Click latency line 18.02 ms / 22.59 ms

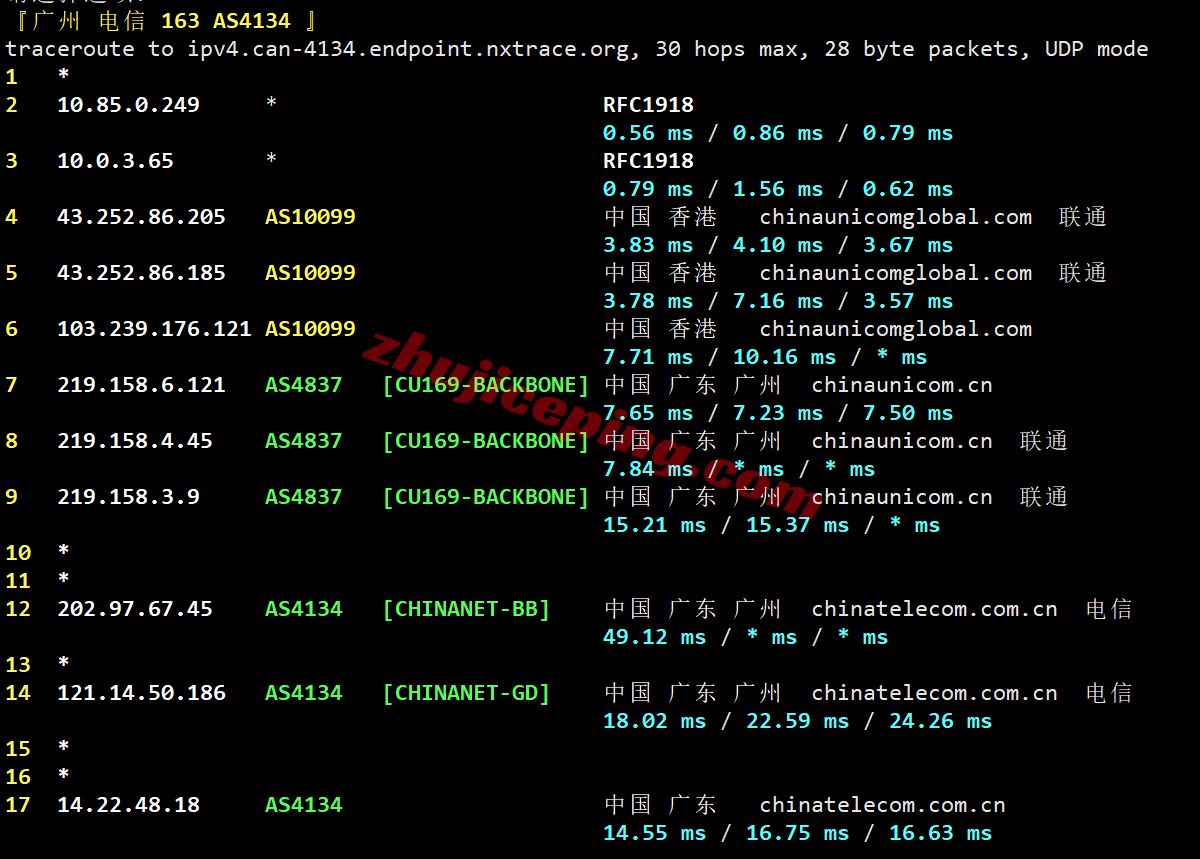pyautogui.click(x=798, y=721)
